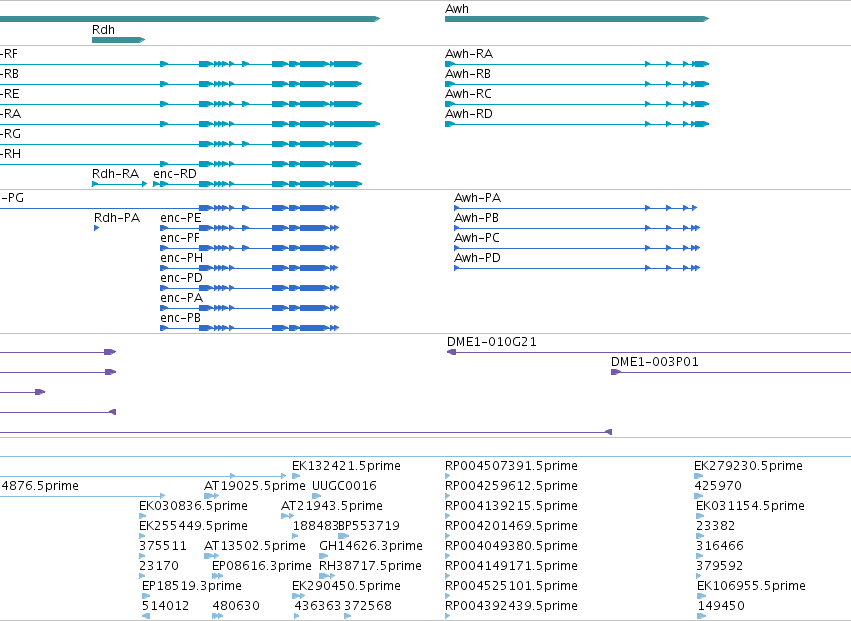Click the enc-PF protein label
This screenshot has height=621, width=851.
pos(180,238)
